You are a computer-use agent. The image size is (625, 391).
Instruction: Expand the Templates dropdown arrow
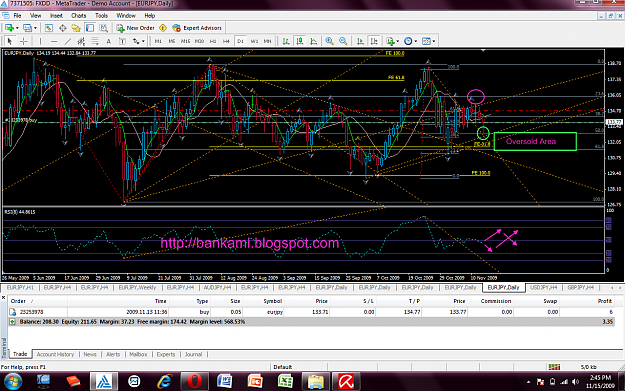434,41
